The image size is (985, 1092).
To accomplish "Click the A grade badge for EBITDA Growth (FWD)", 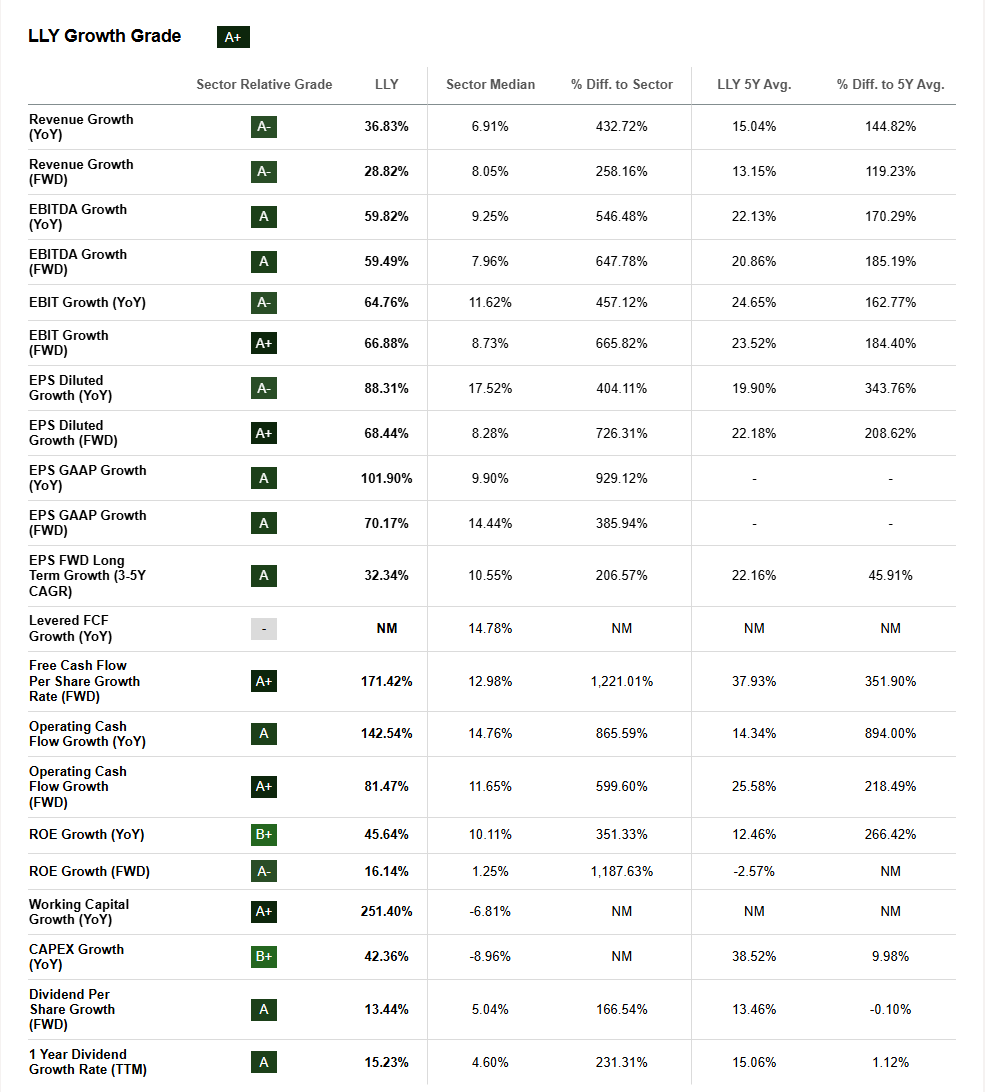I will [264, 262].
